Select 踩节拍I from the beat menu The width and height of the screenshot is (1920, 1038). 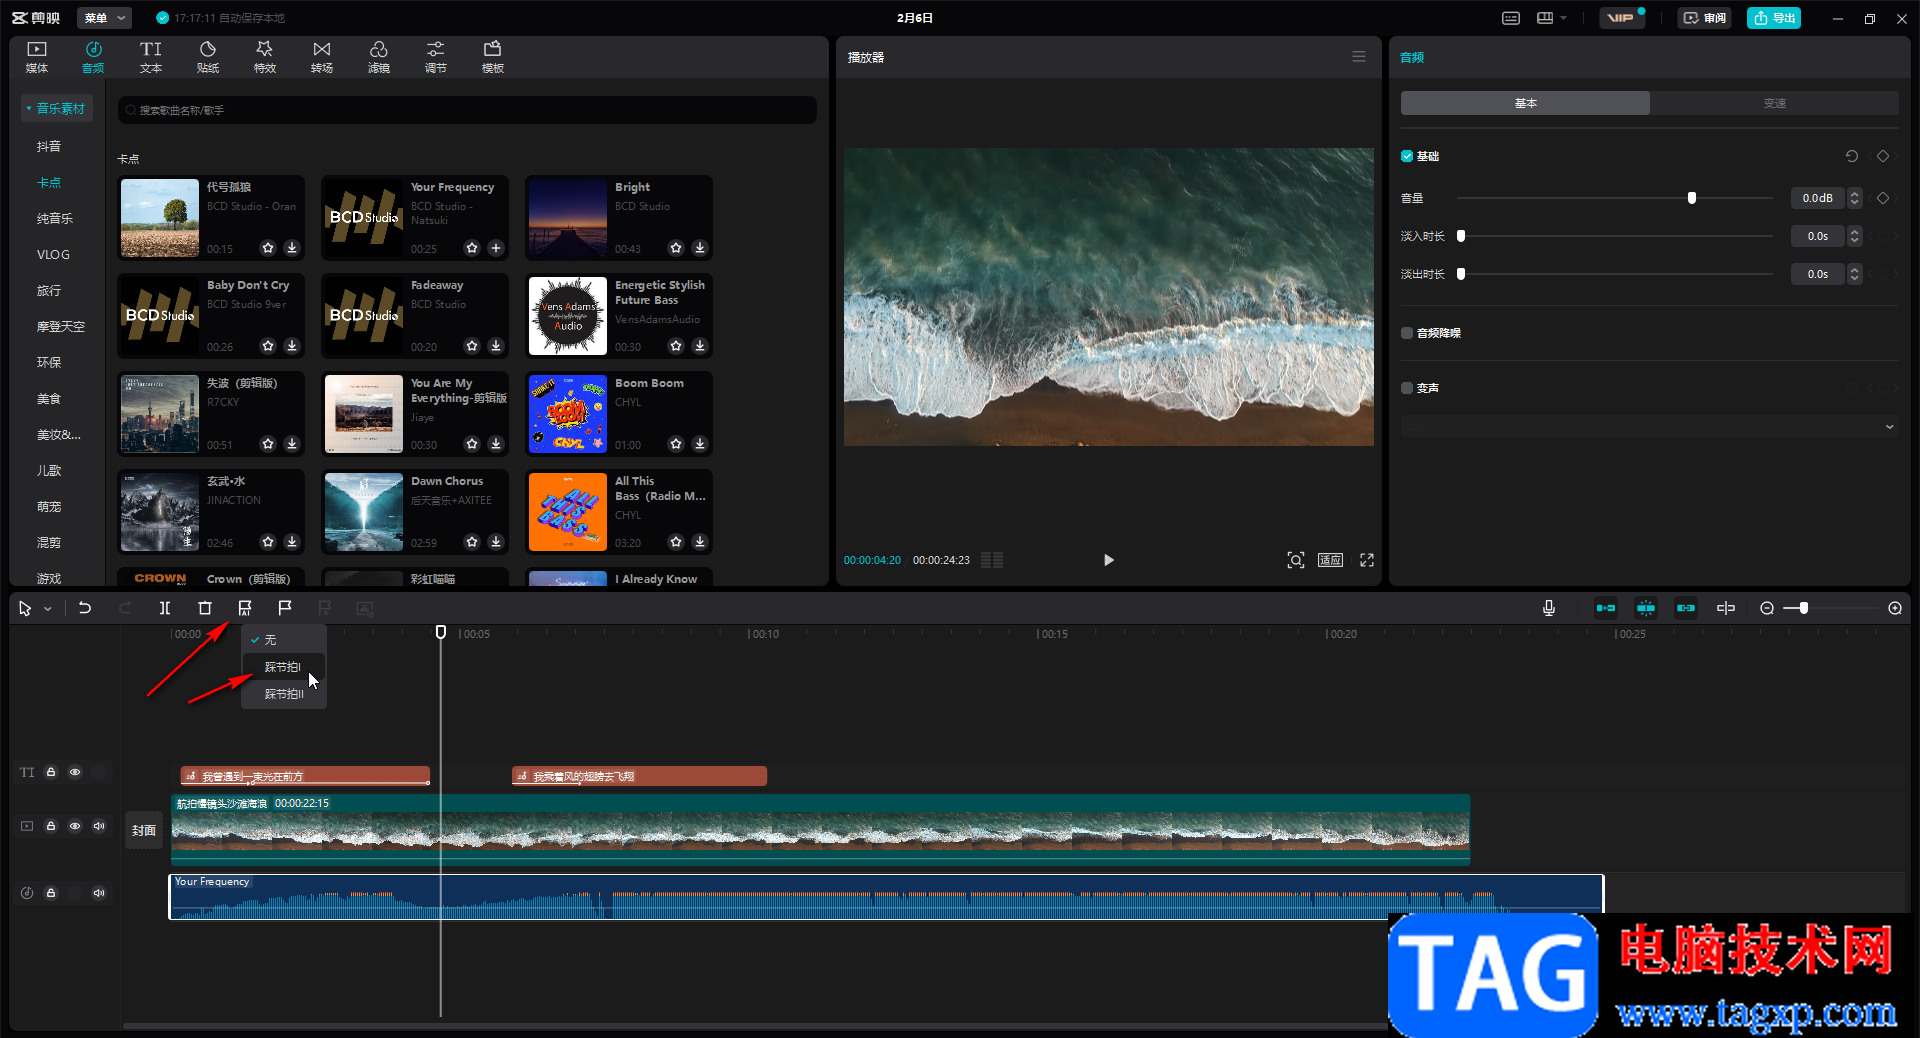283,667
